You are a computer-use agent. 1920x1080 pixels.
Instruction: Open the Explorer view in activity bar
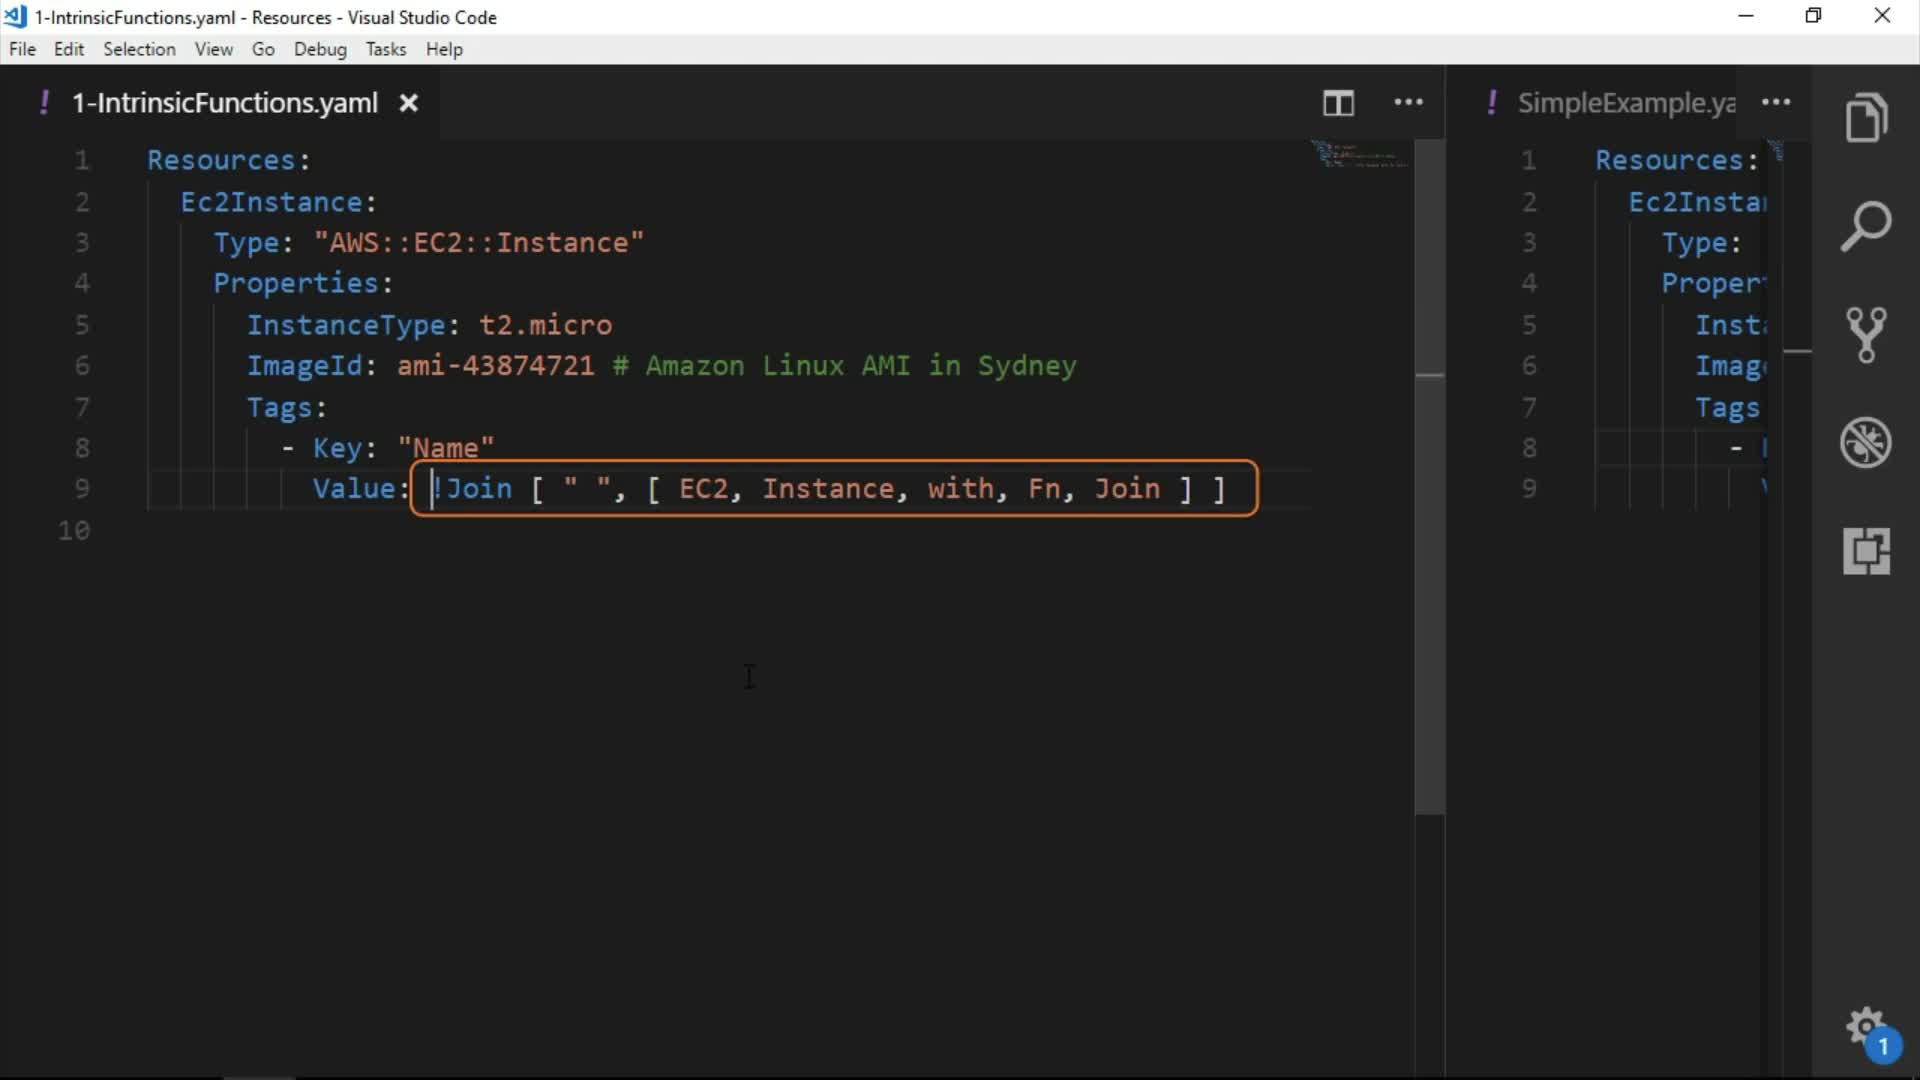[x=1866, y=118]
